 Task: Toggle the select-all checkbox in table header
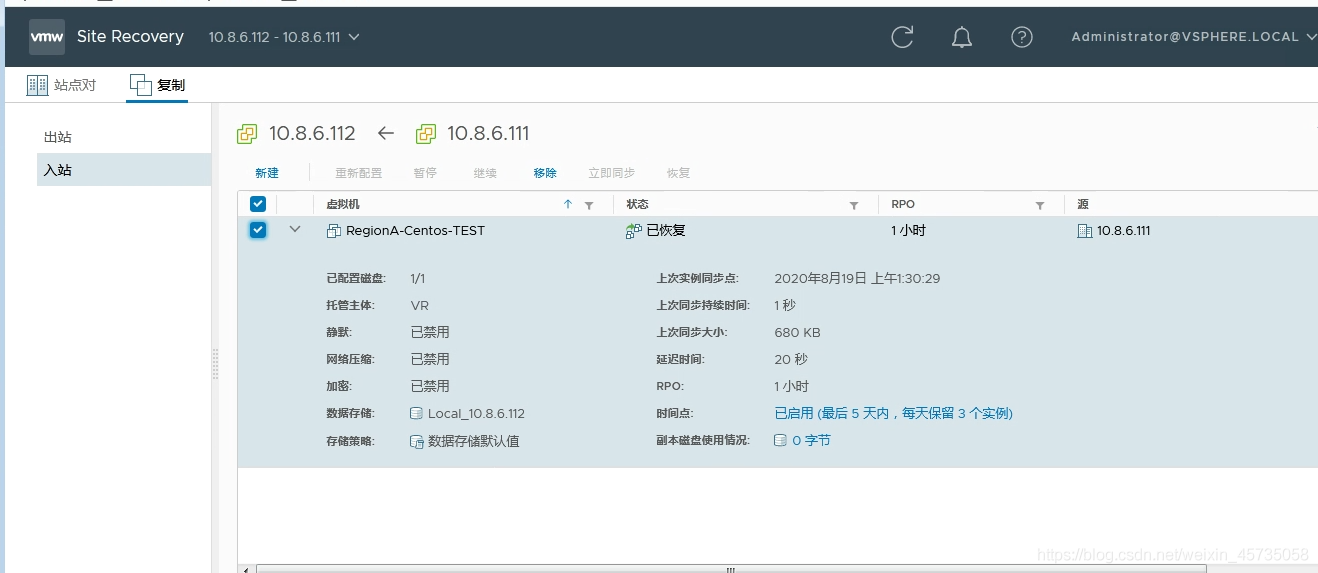258,204
